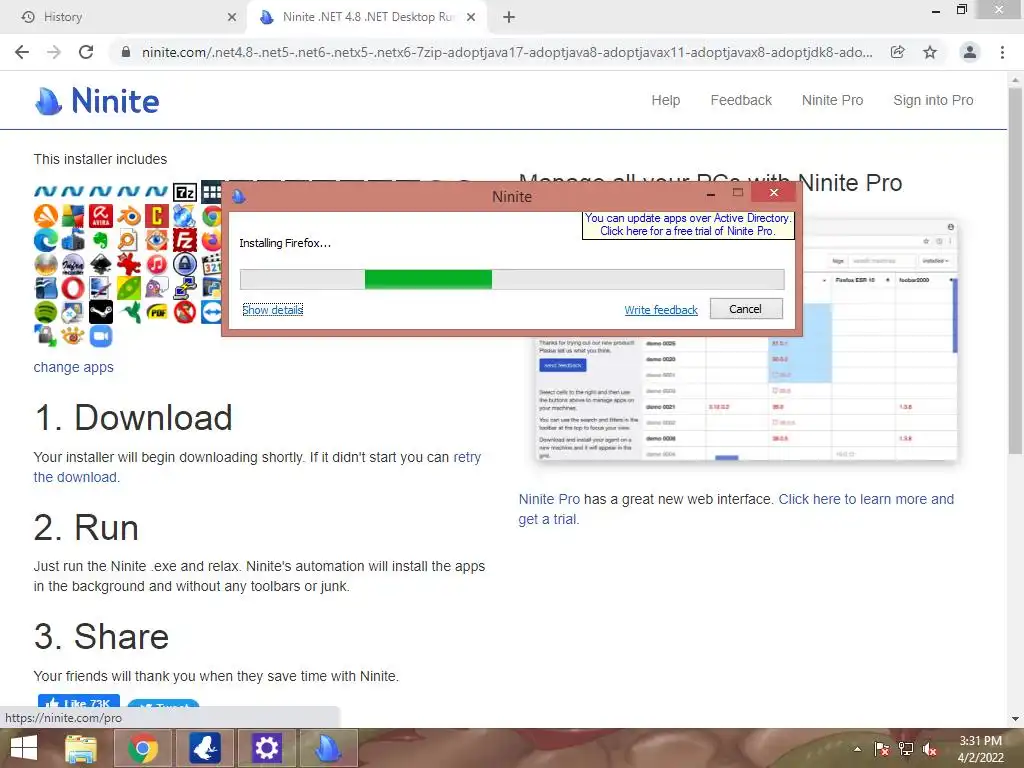
Task: Click the Active Directory free trial tooltip
Action: tap(688, 225)
